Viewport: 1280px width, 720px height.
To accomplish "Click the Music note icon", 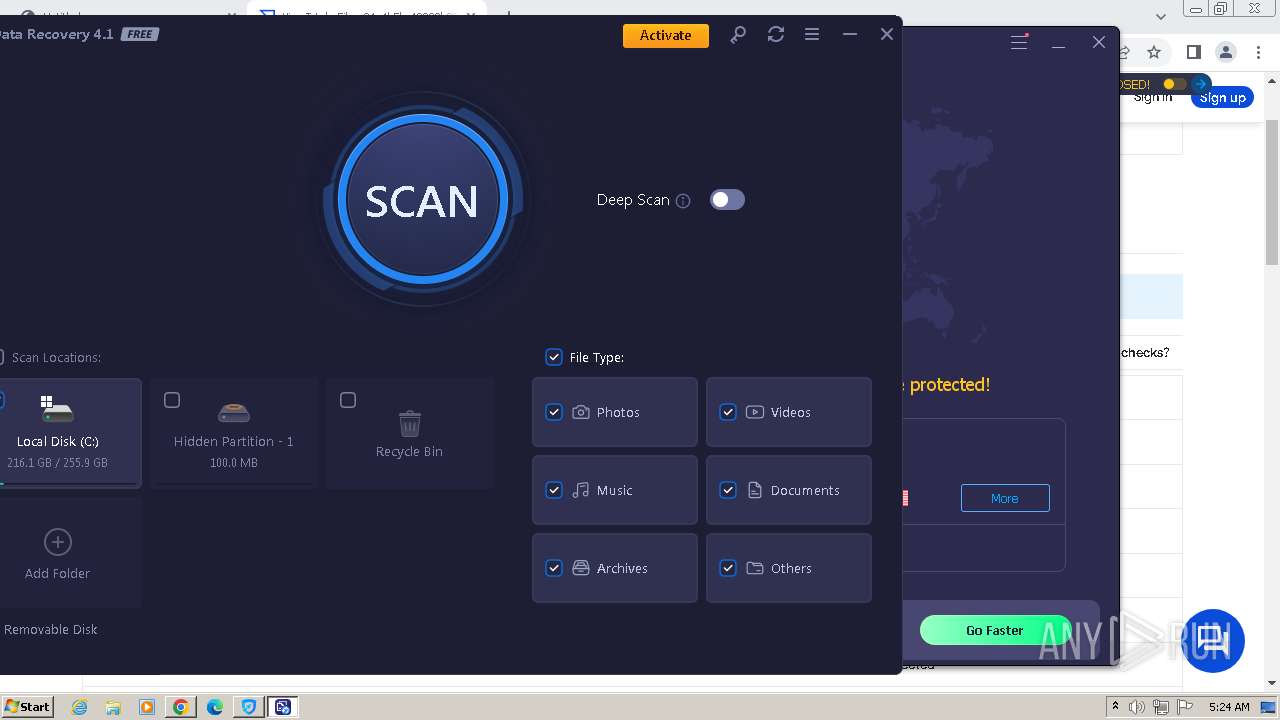I will pos(581,490).
